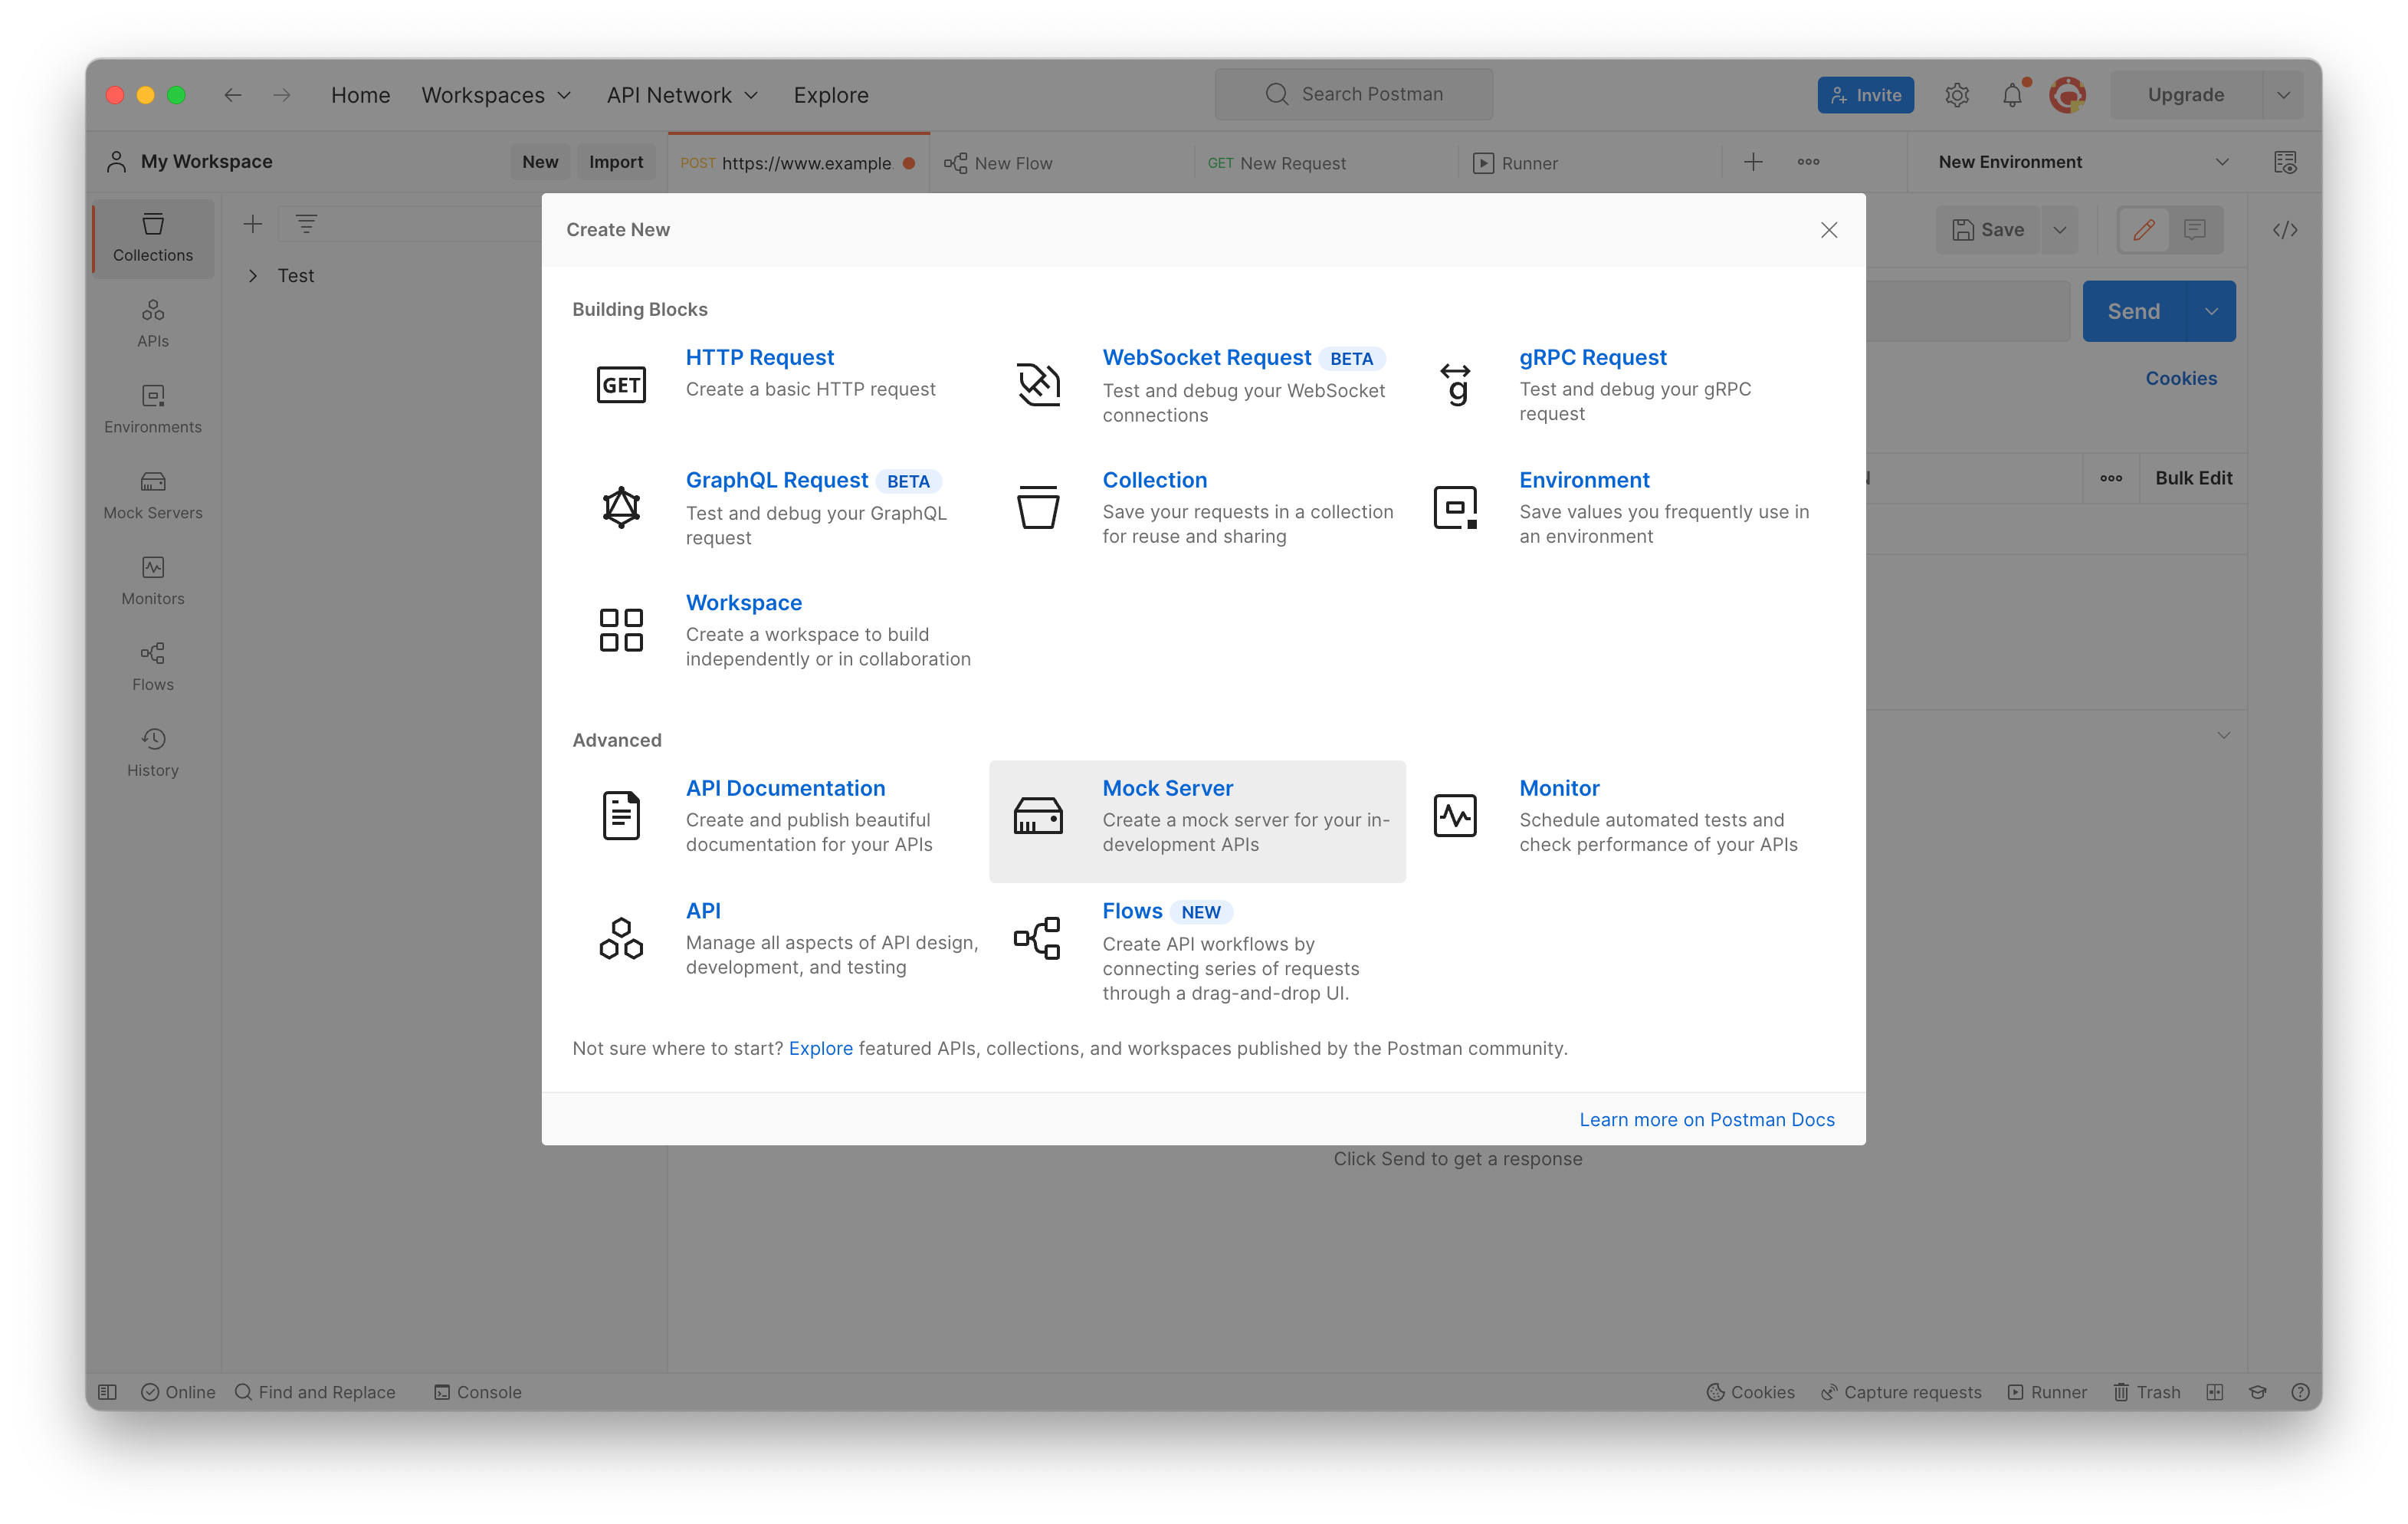Click the notifications bell icon
2408x1524 pixels.
[x=2012, y=95]
